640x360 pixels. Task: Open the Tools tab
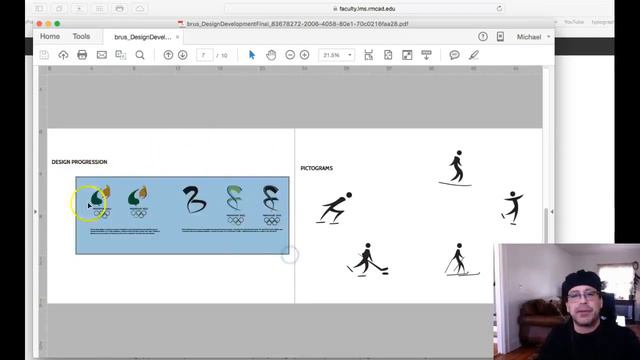pyautogui.click(x=81, y=36)
